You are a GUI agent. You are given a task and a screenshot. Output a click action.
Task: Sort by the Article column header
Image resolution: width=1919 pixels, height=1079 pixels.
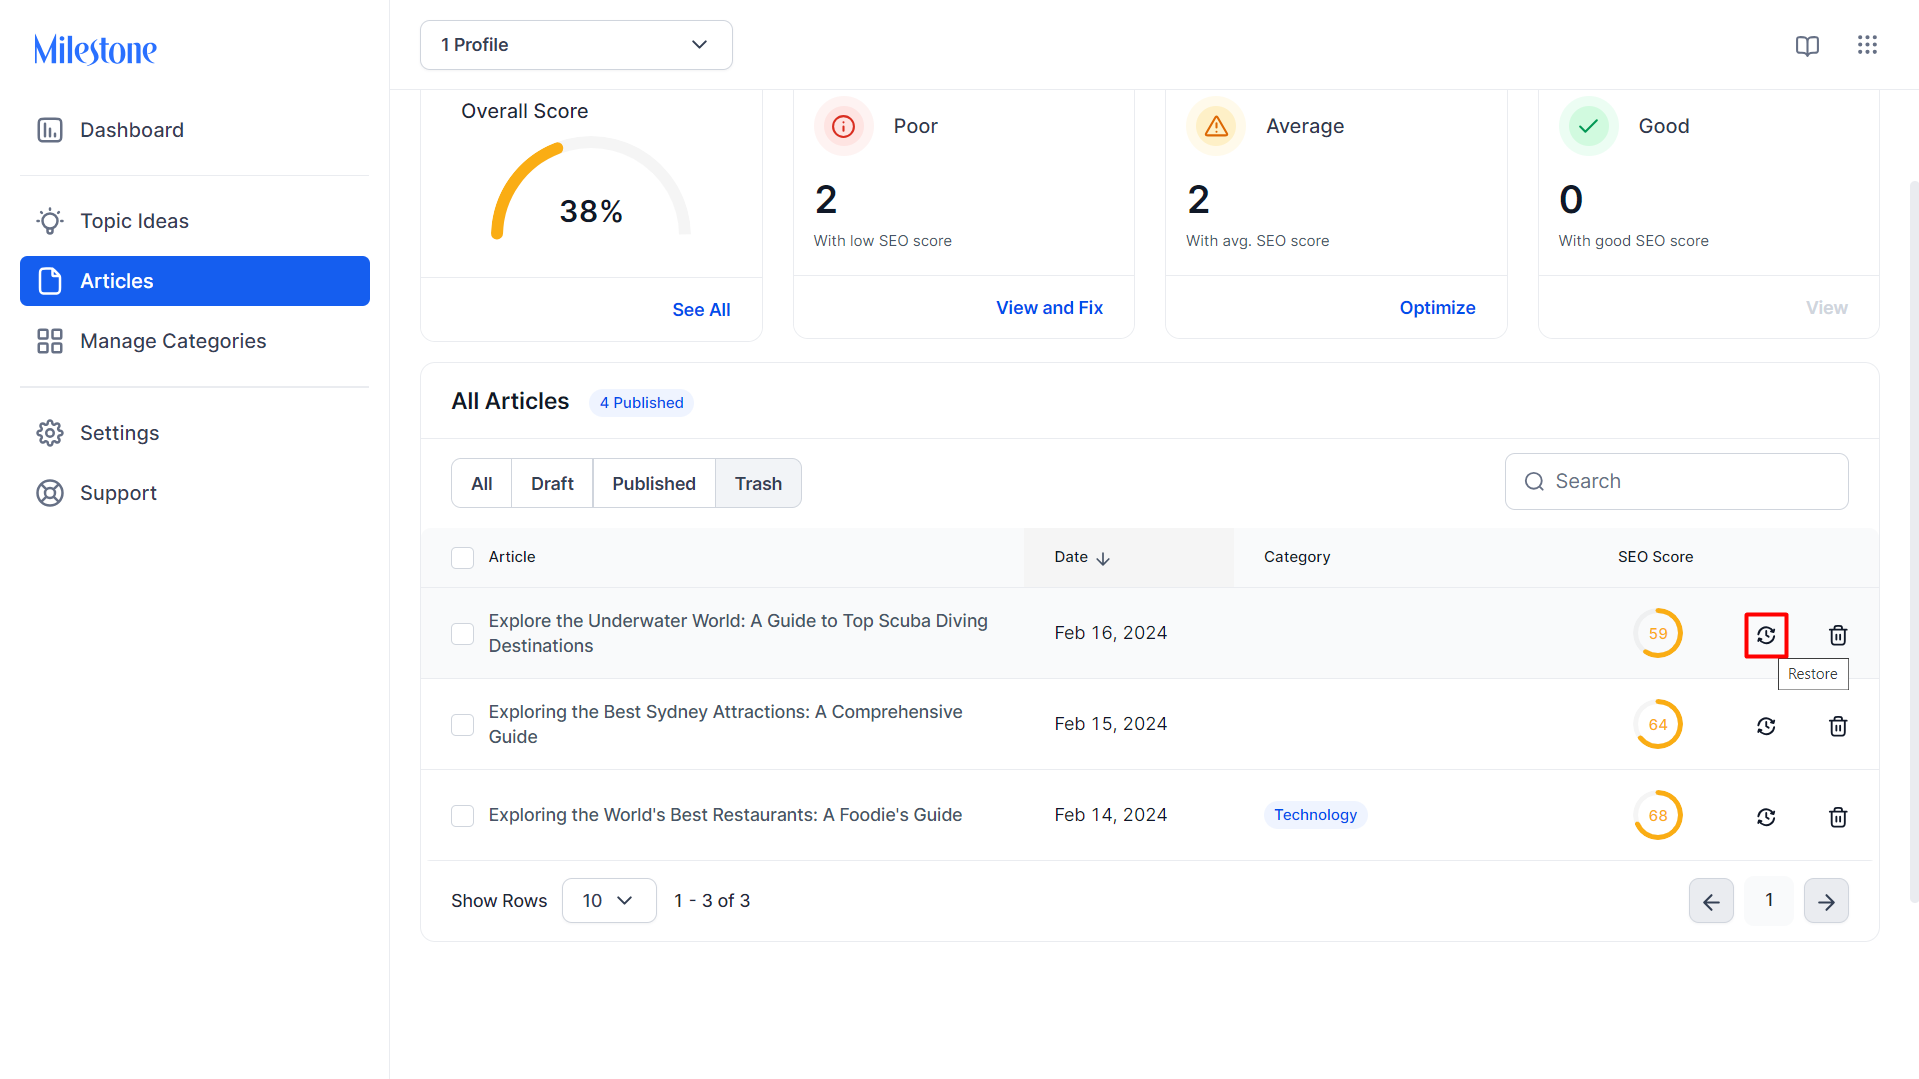tap(511, 557)
